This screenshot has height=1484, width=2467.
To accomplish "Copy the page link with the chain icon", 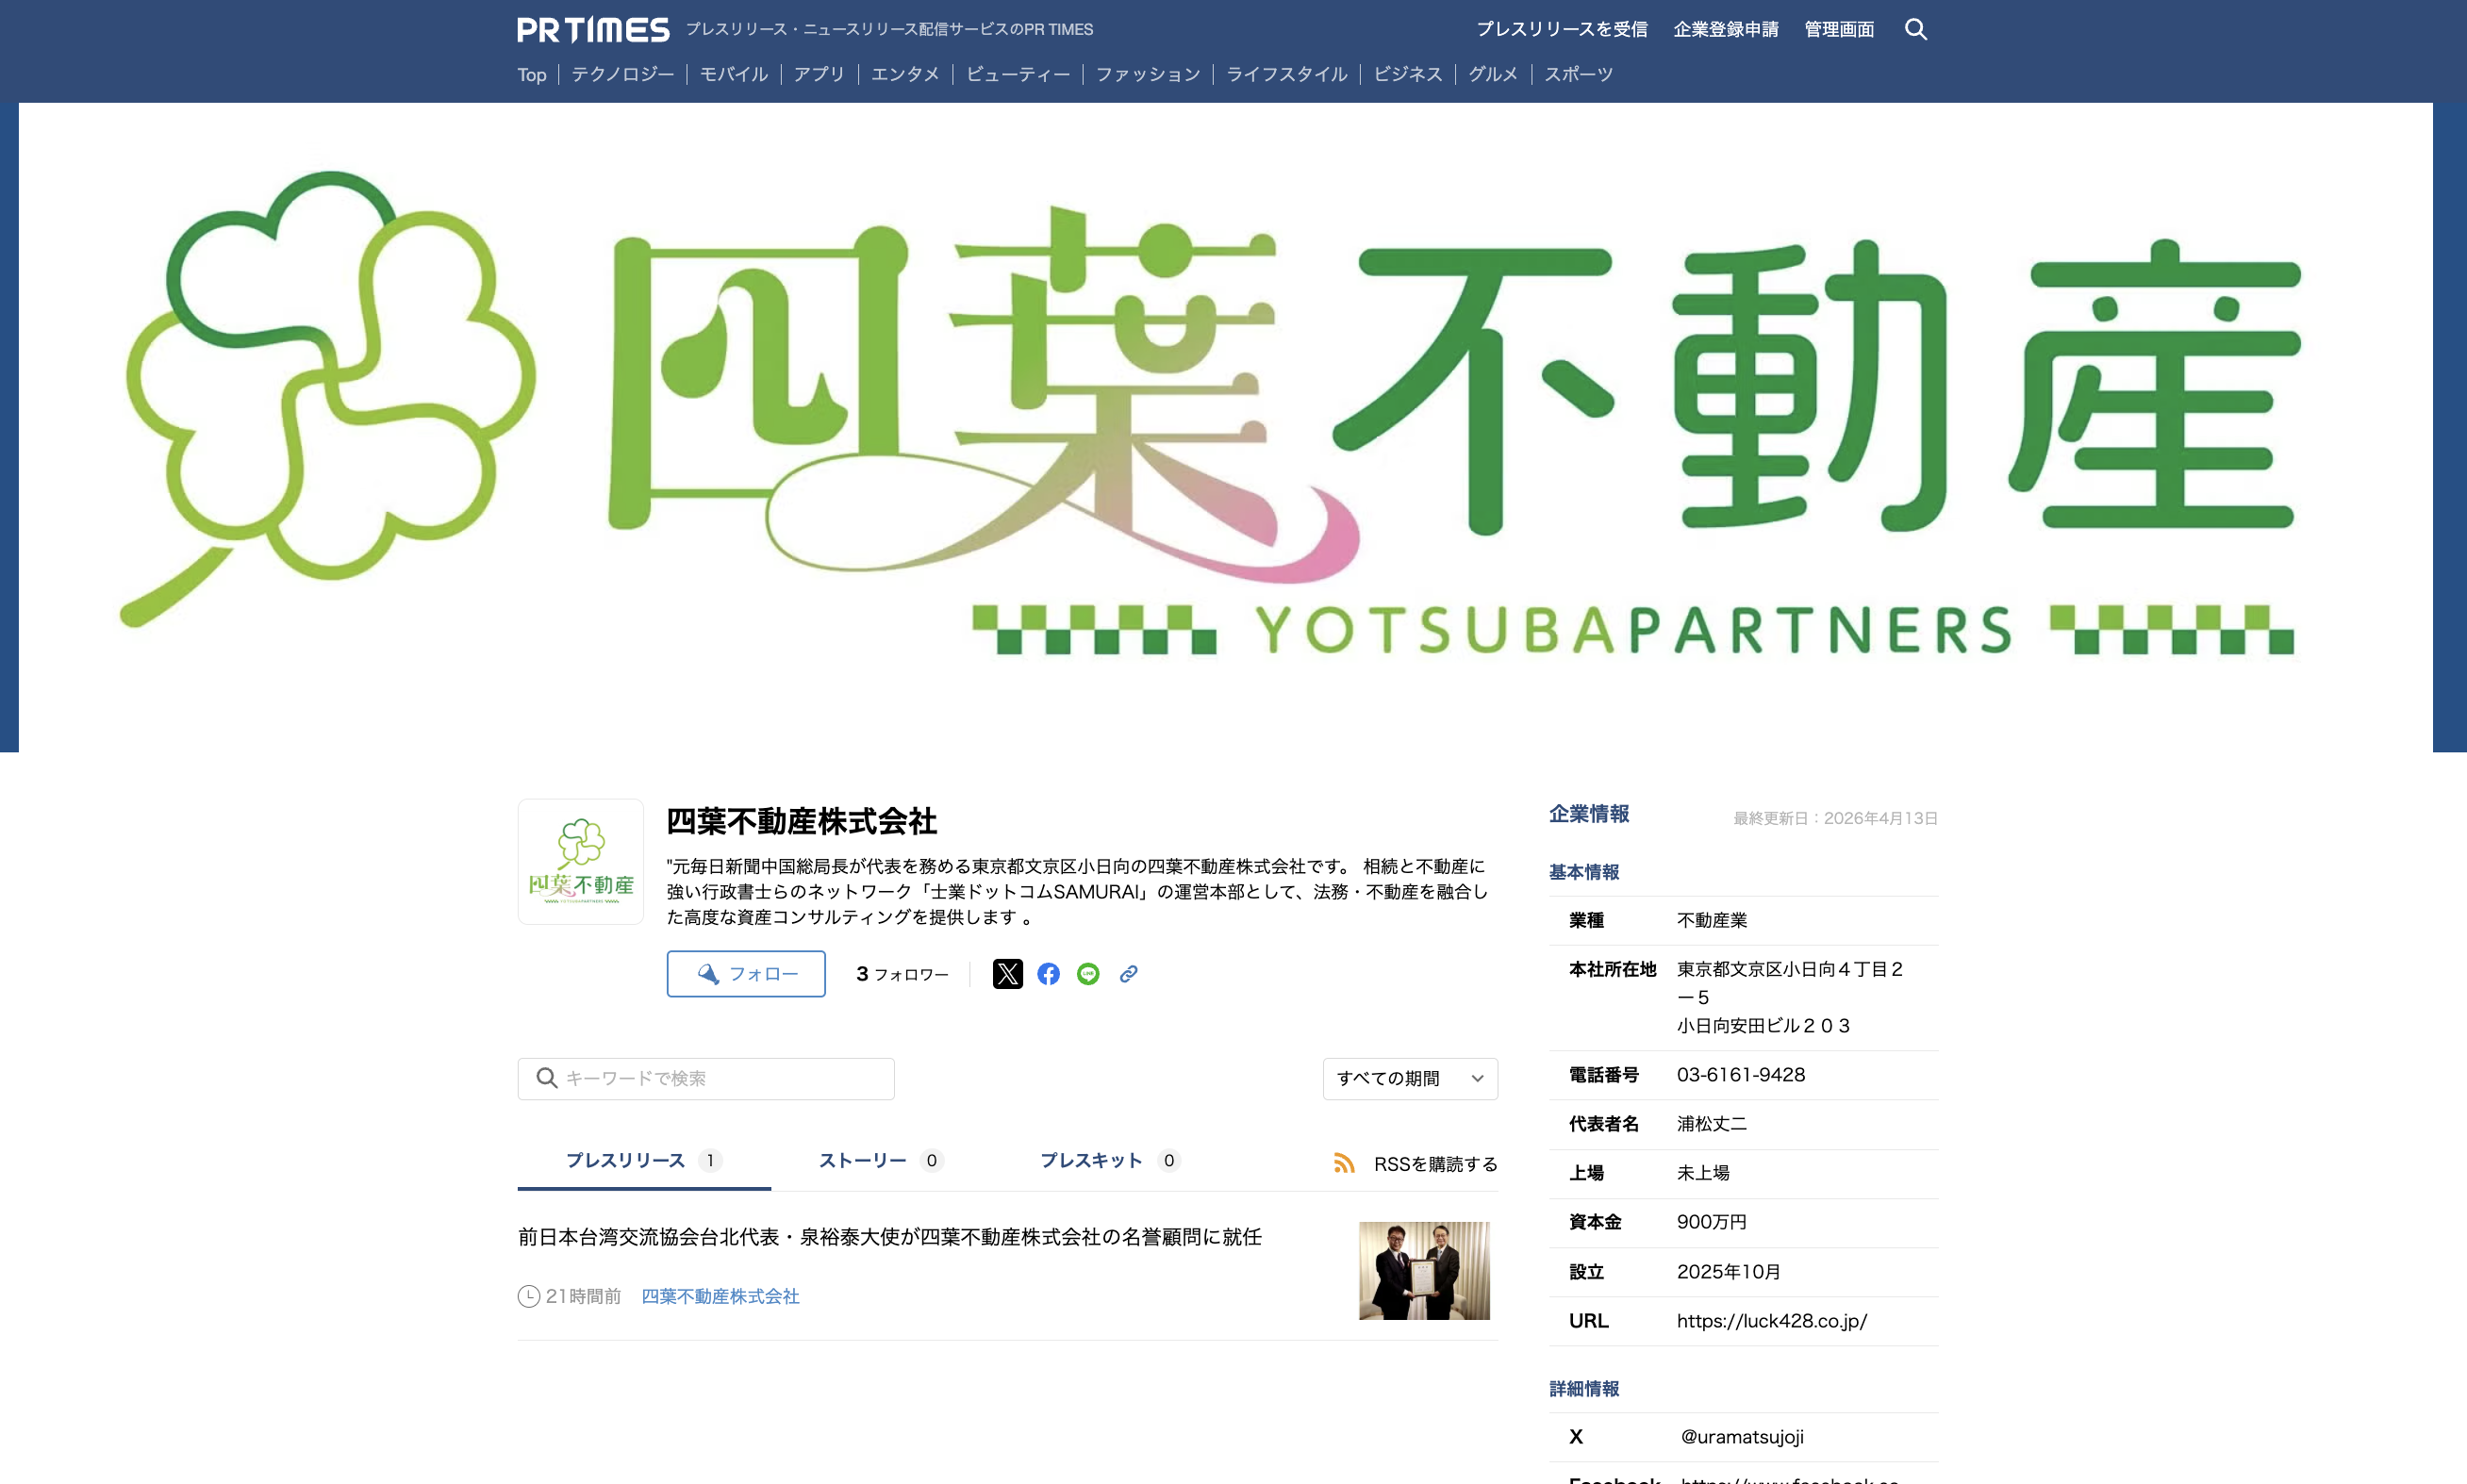I will tap(1128, 973).
